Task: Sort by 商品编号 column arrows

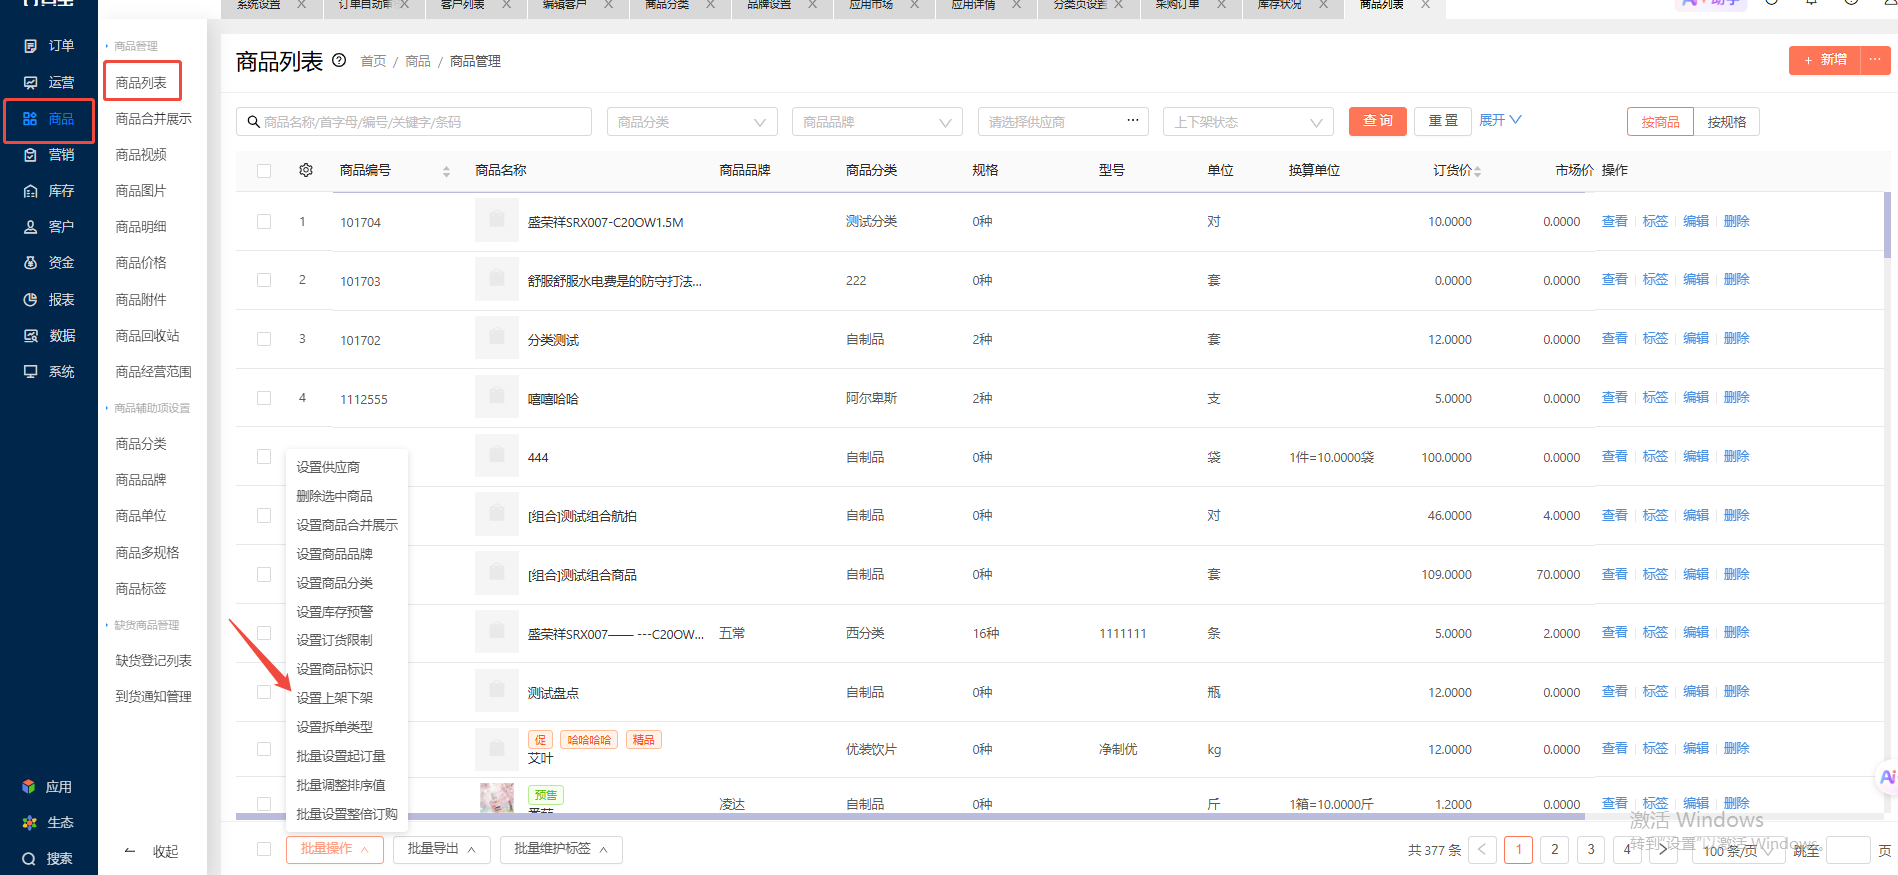Action: pyautogui.click(x=446, y=171)
